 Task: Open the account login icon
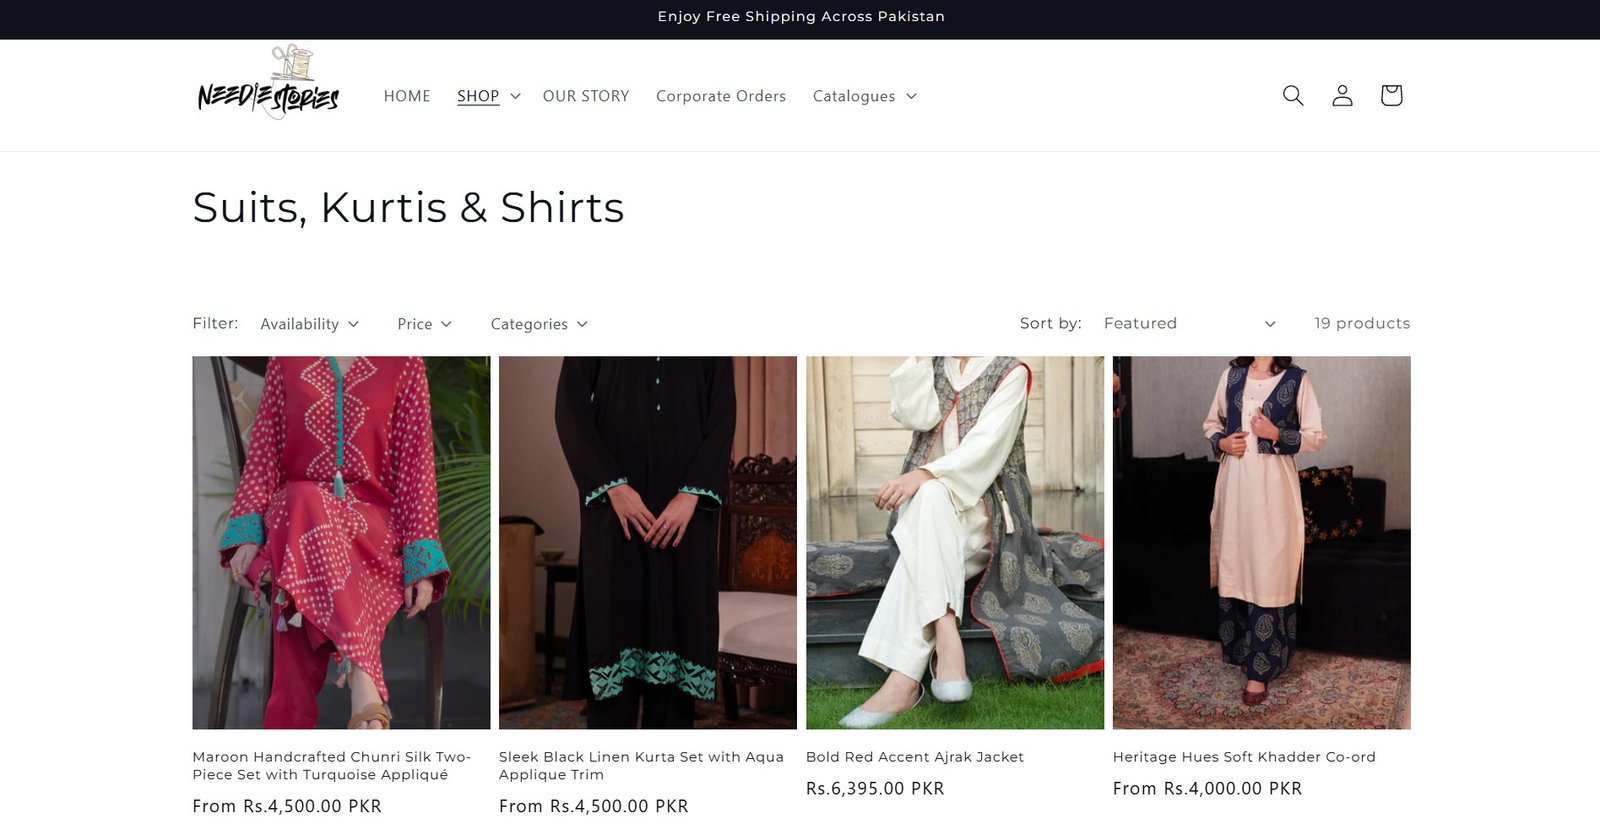point(1342,95)
